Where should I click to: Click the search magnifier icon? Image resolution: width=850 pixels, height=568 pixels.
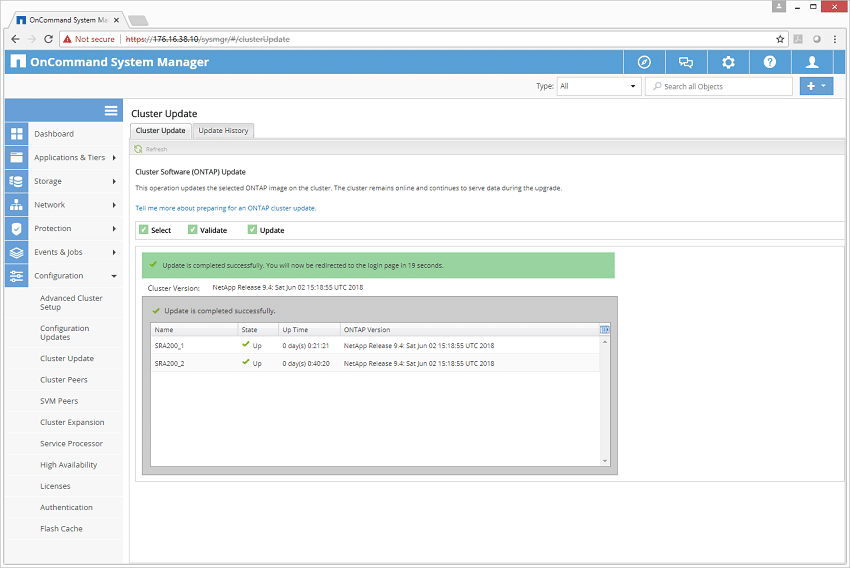pyautogui.click(x=657, y=86)
